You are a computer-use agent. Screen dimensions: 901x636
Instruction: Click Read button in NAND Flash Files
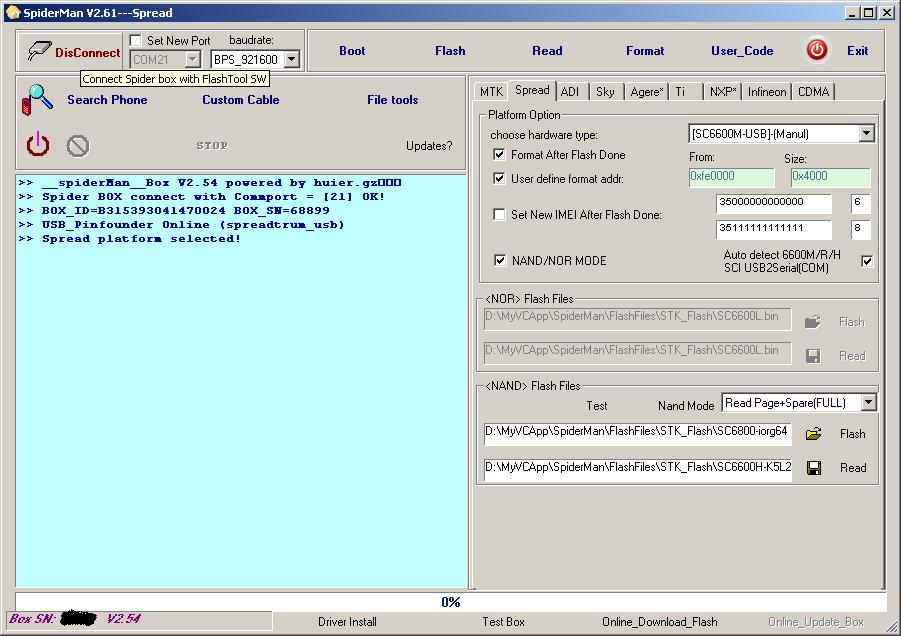853,468
